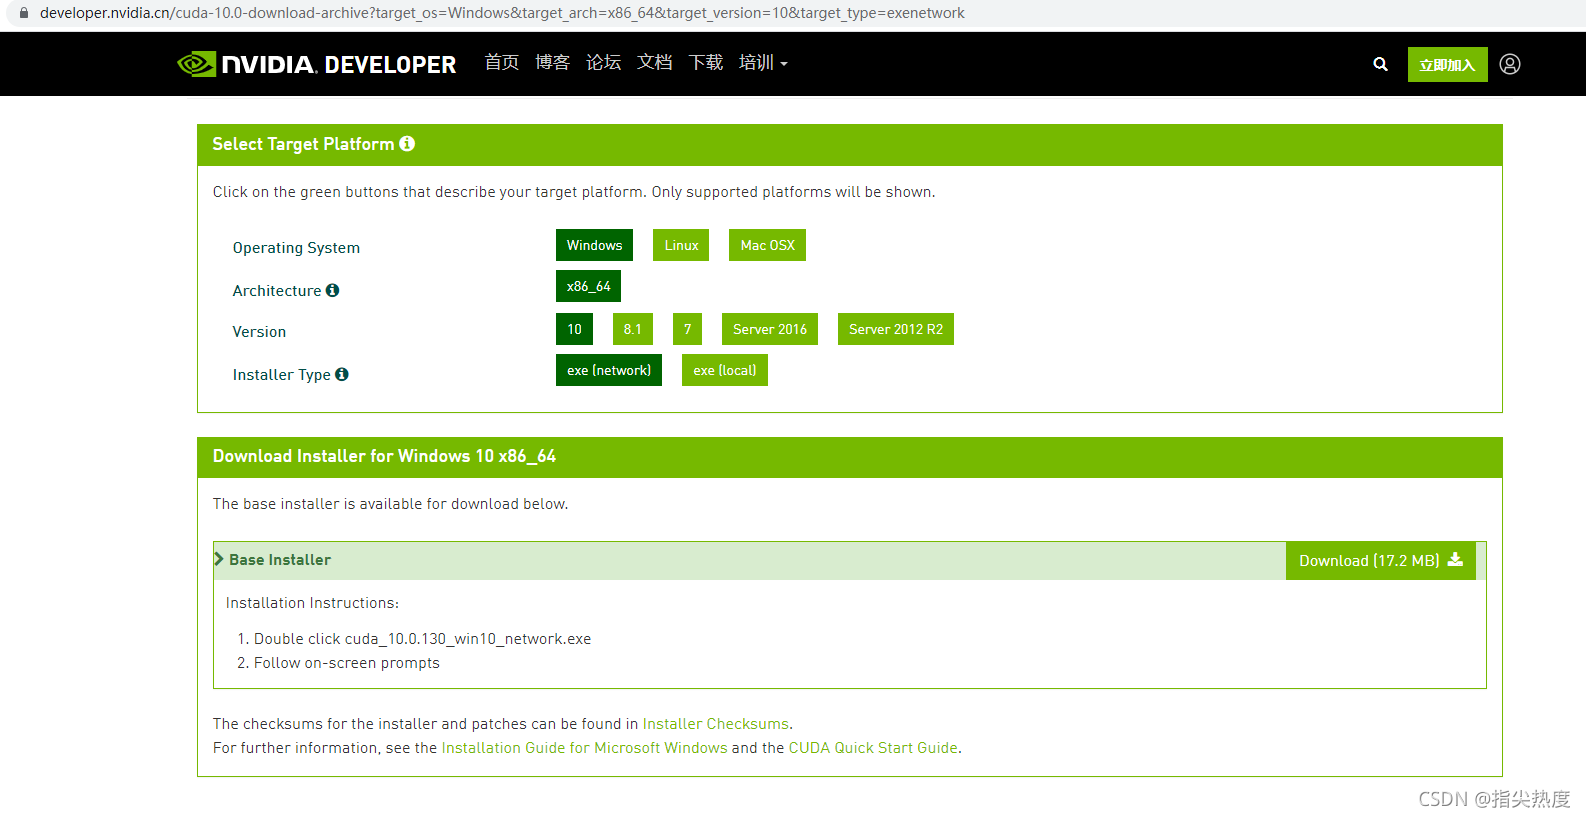
Task: Go to 首页 in the navigation
Action: pyautogui.click(x=502, y=63)
